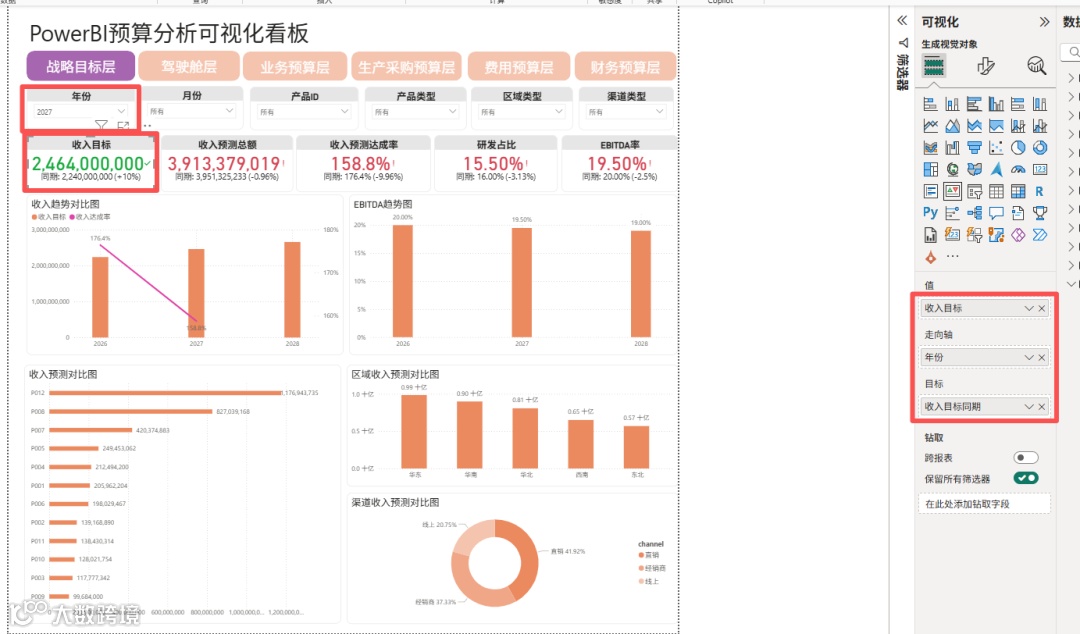Remove 年份 field from 走向轴 well
Screen dimensions: 1080x634
(x=1041, y=357)
